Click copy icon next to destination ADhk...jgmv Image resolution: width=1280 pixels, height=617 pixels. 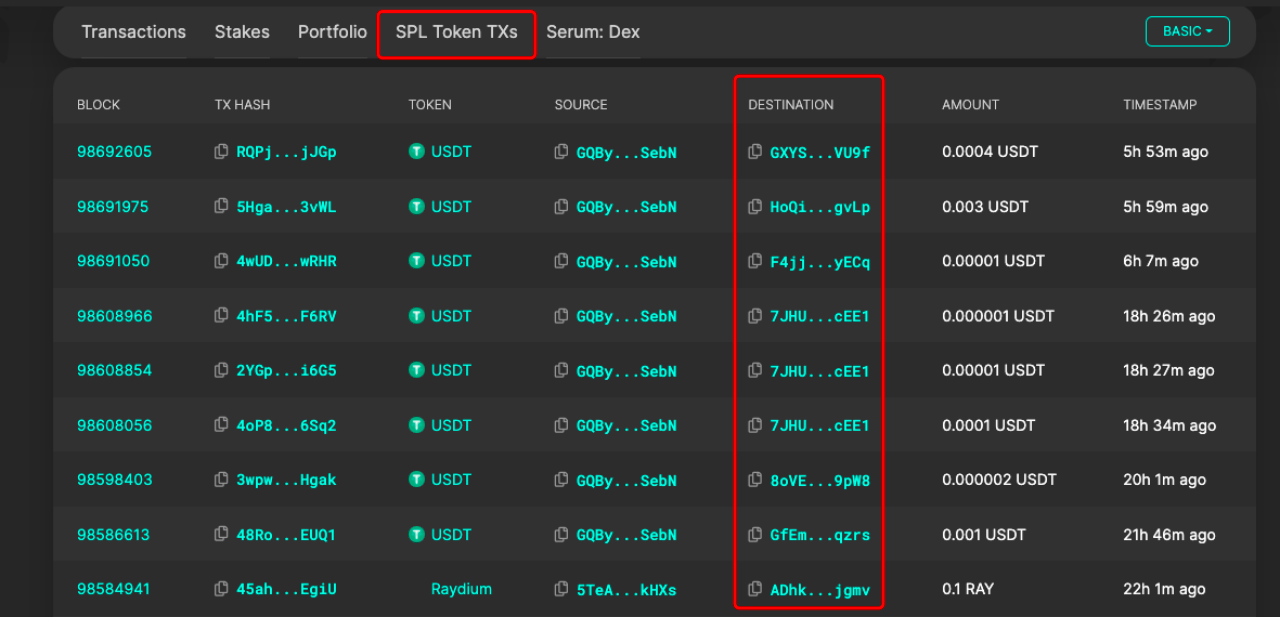coord(755,590)
